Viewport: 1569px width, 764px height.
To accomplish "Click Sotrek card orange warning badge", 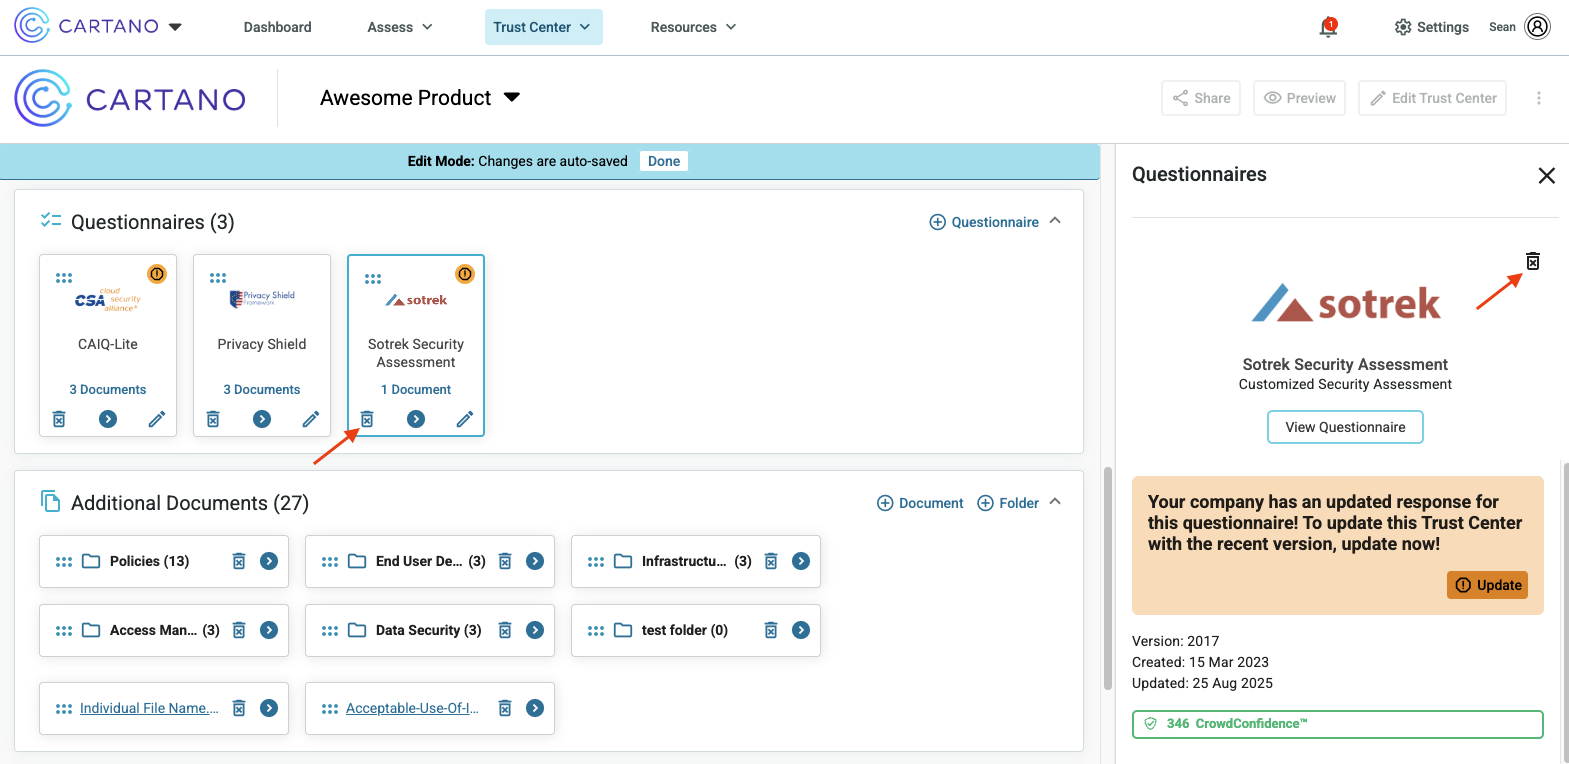I will coord(465,274).
